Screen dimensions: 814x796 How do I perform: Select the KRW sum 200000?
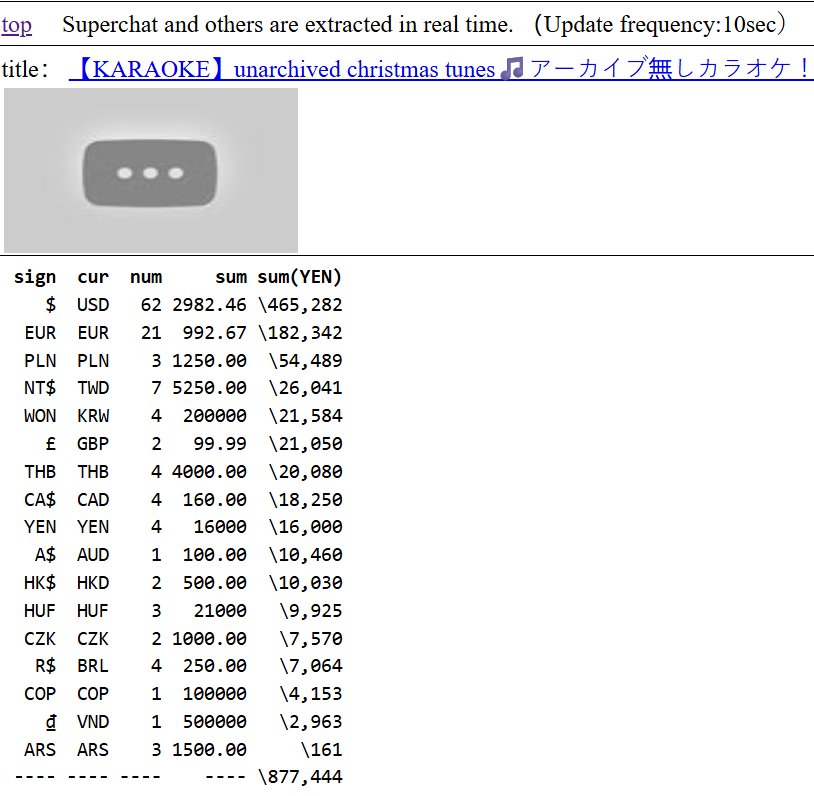(x=214, y=416)
